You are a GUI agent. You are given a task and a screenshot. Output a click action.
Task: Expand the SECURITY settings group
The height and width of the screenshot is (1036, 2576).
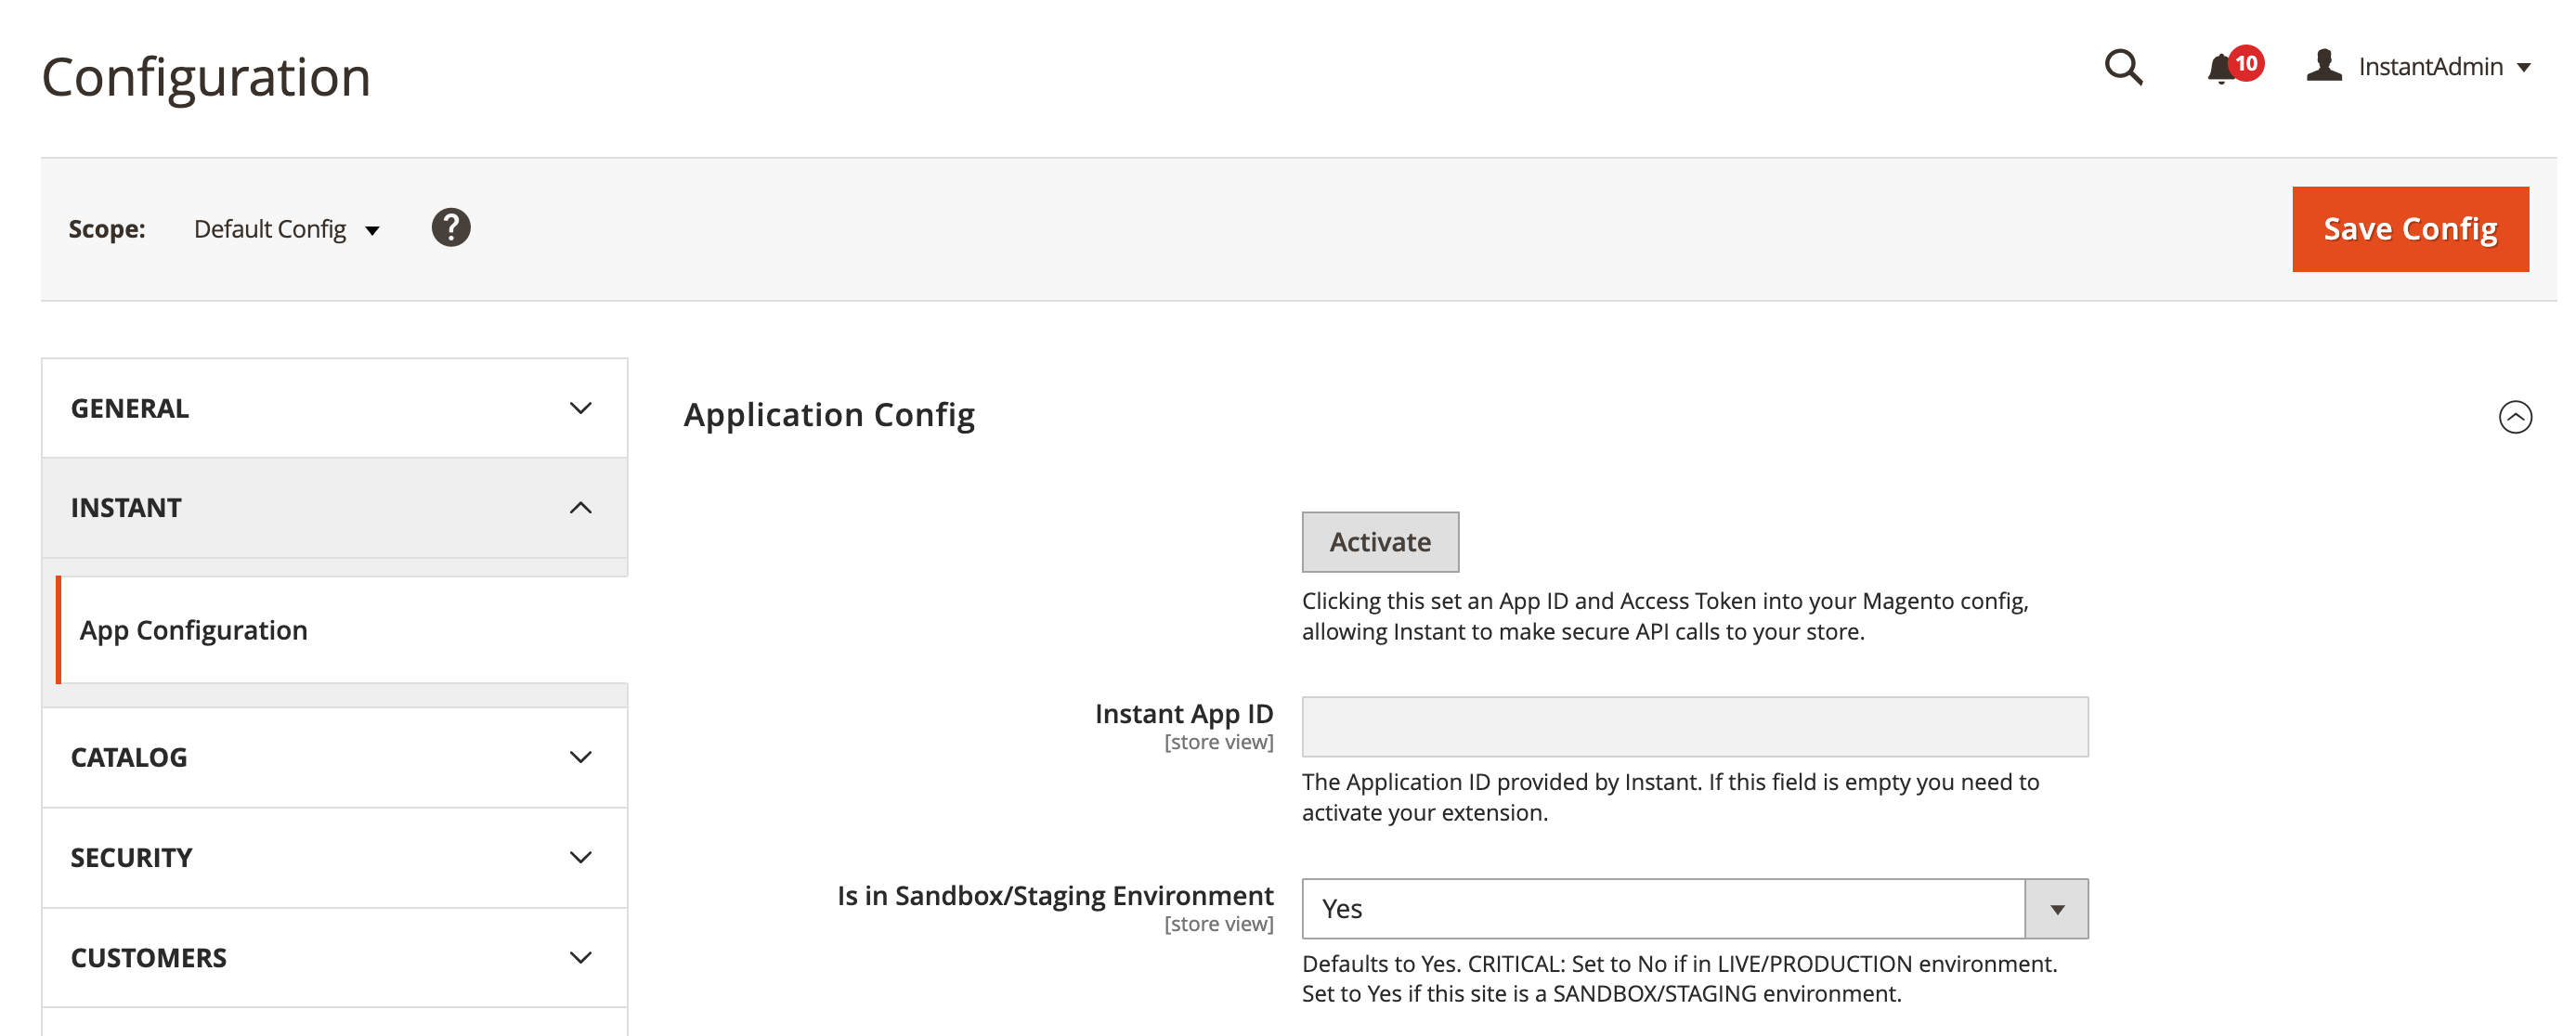point(334,857)
